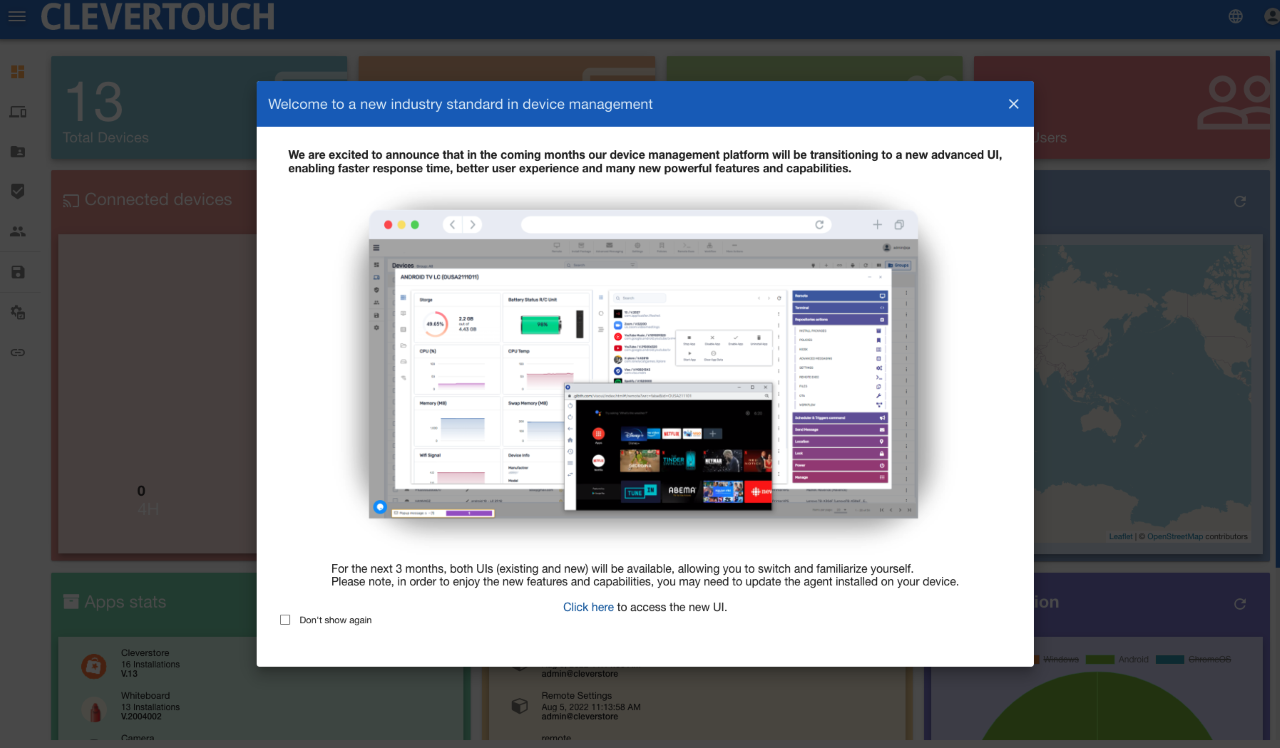Select the dashboard icon in the sidebar

[17, 72]
